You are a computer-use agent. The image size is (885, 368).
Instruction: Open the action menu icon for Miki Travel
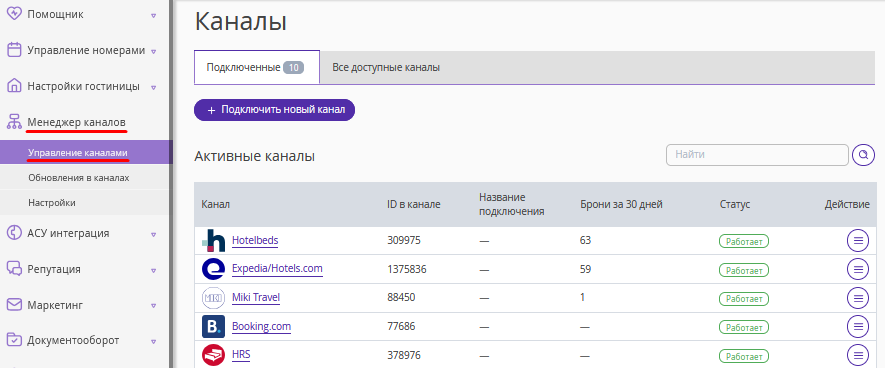coord(858,298)
